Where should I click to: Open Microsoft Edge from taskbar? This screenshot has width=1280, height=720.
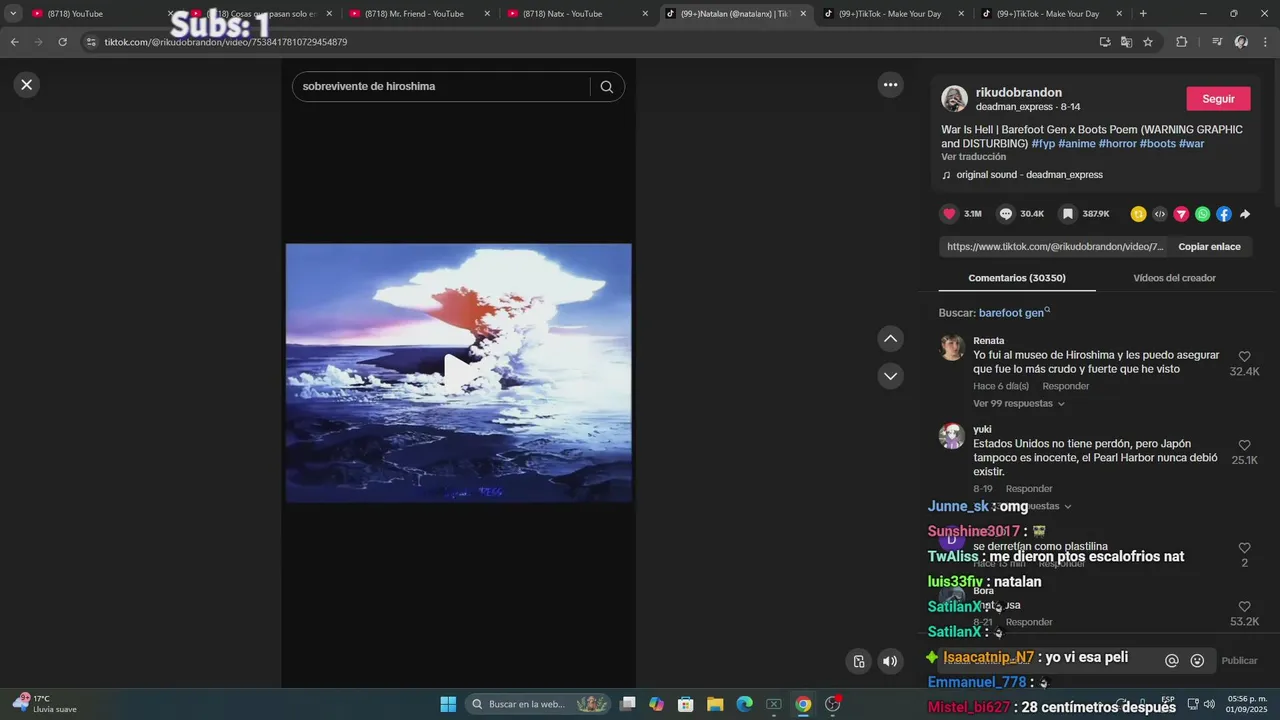tap(744, 704)
